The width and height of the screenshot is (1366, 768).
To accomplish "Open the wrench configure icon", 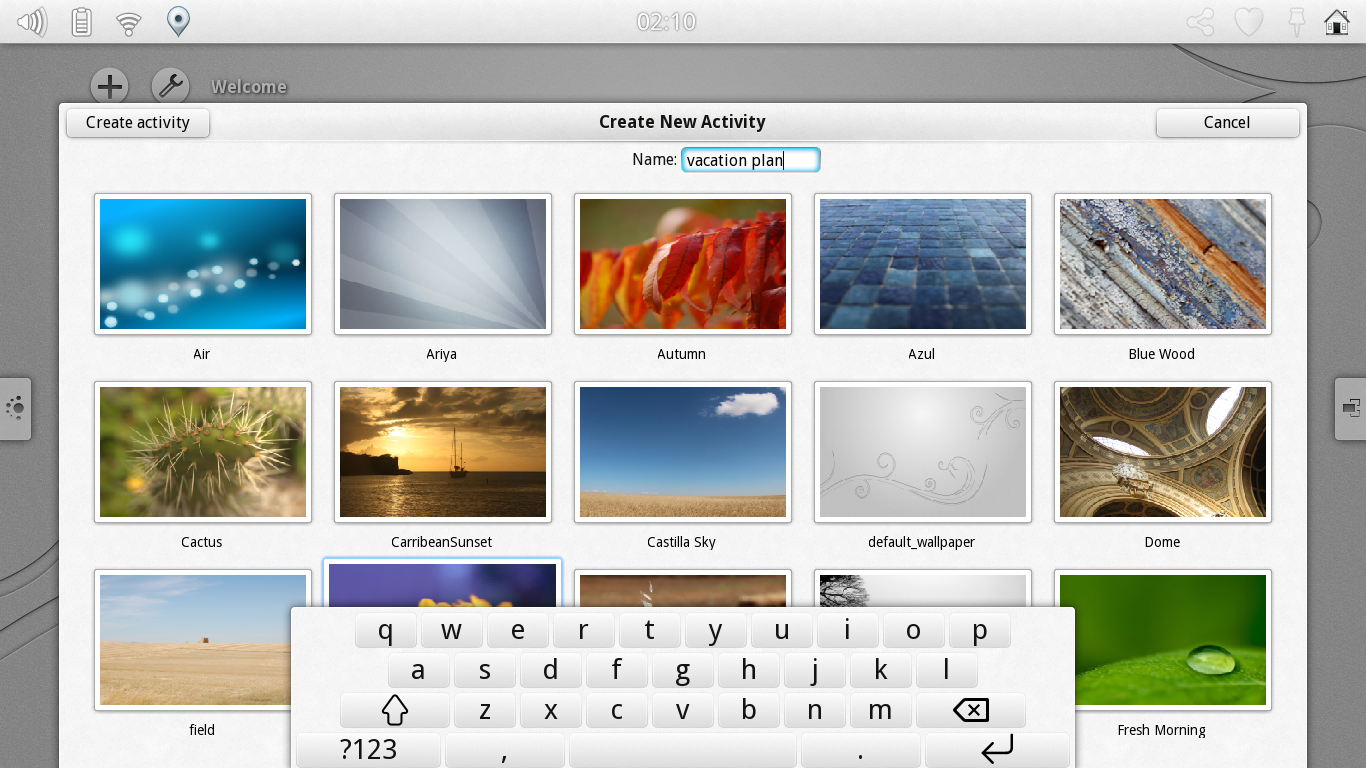I will click(170, 87).
